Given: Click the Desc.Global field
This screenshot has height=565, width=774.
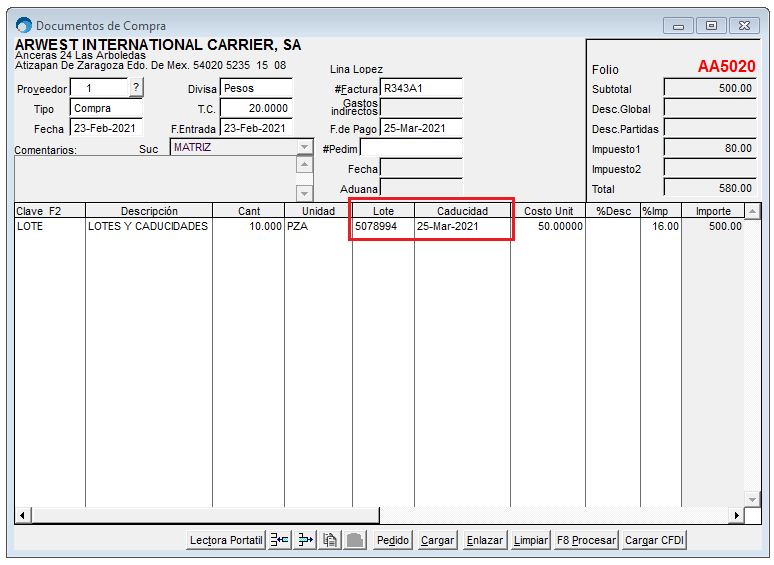Looking at the screenshot, I should point(710,108).
